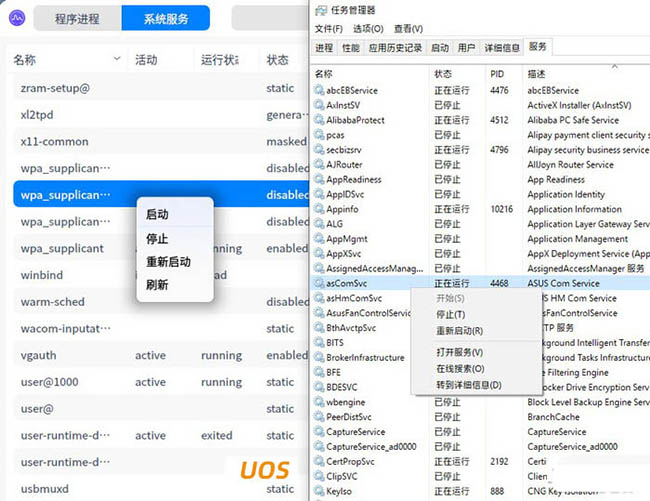The image size is (650, 501).
Task: Click gear icon of pcas service
Action: [x=319, y=135]
